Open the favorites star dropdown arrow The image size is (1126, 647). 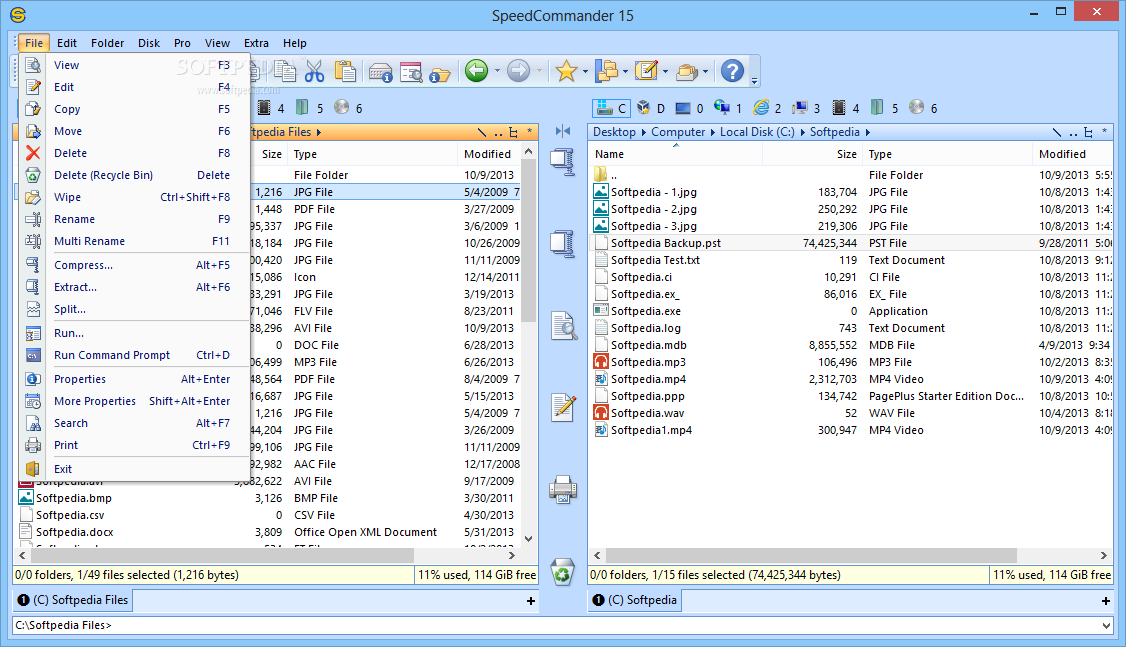[585, 71]
